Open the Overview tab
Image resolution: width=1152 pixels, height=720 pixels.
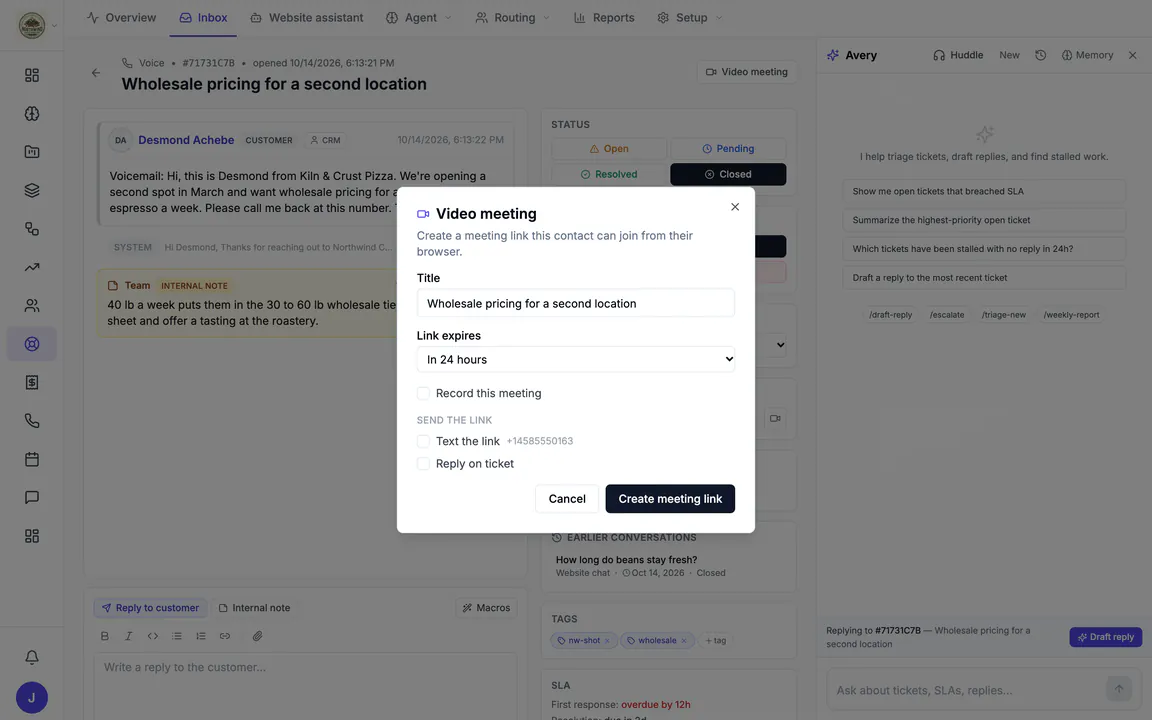pyautogui.click(x=121, y=18)
